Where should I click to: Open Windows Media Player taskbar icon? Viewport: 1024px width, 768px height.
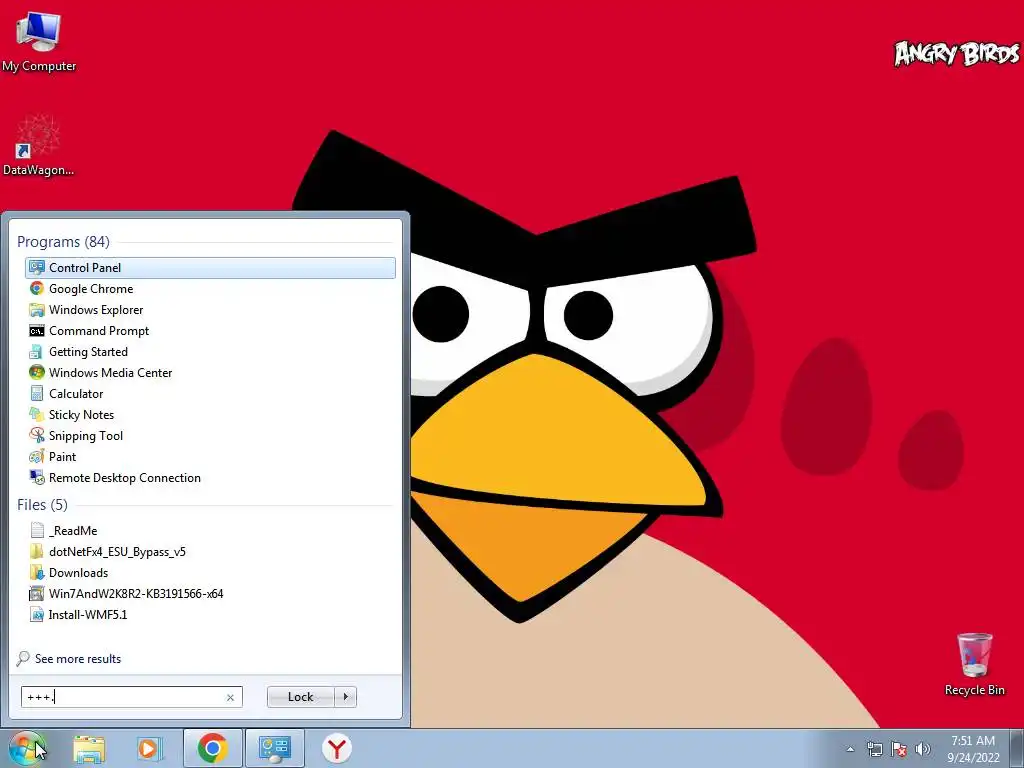pyautogui.click(x=149, y=748)
